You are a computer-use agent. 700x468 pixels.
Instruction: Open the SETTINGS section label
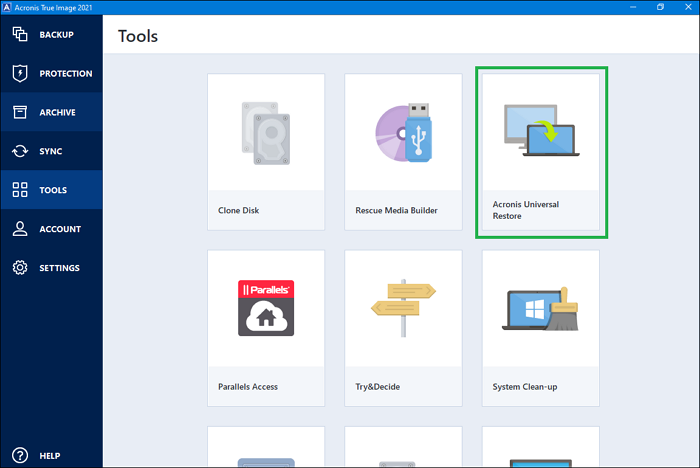[59, 268]
